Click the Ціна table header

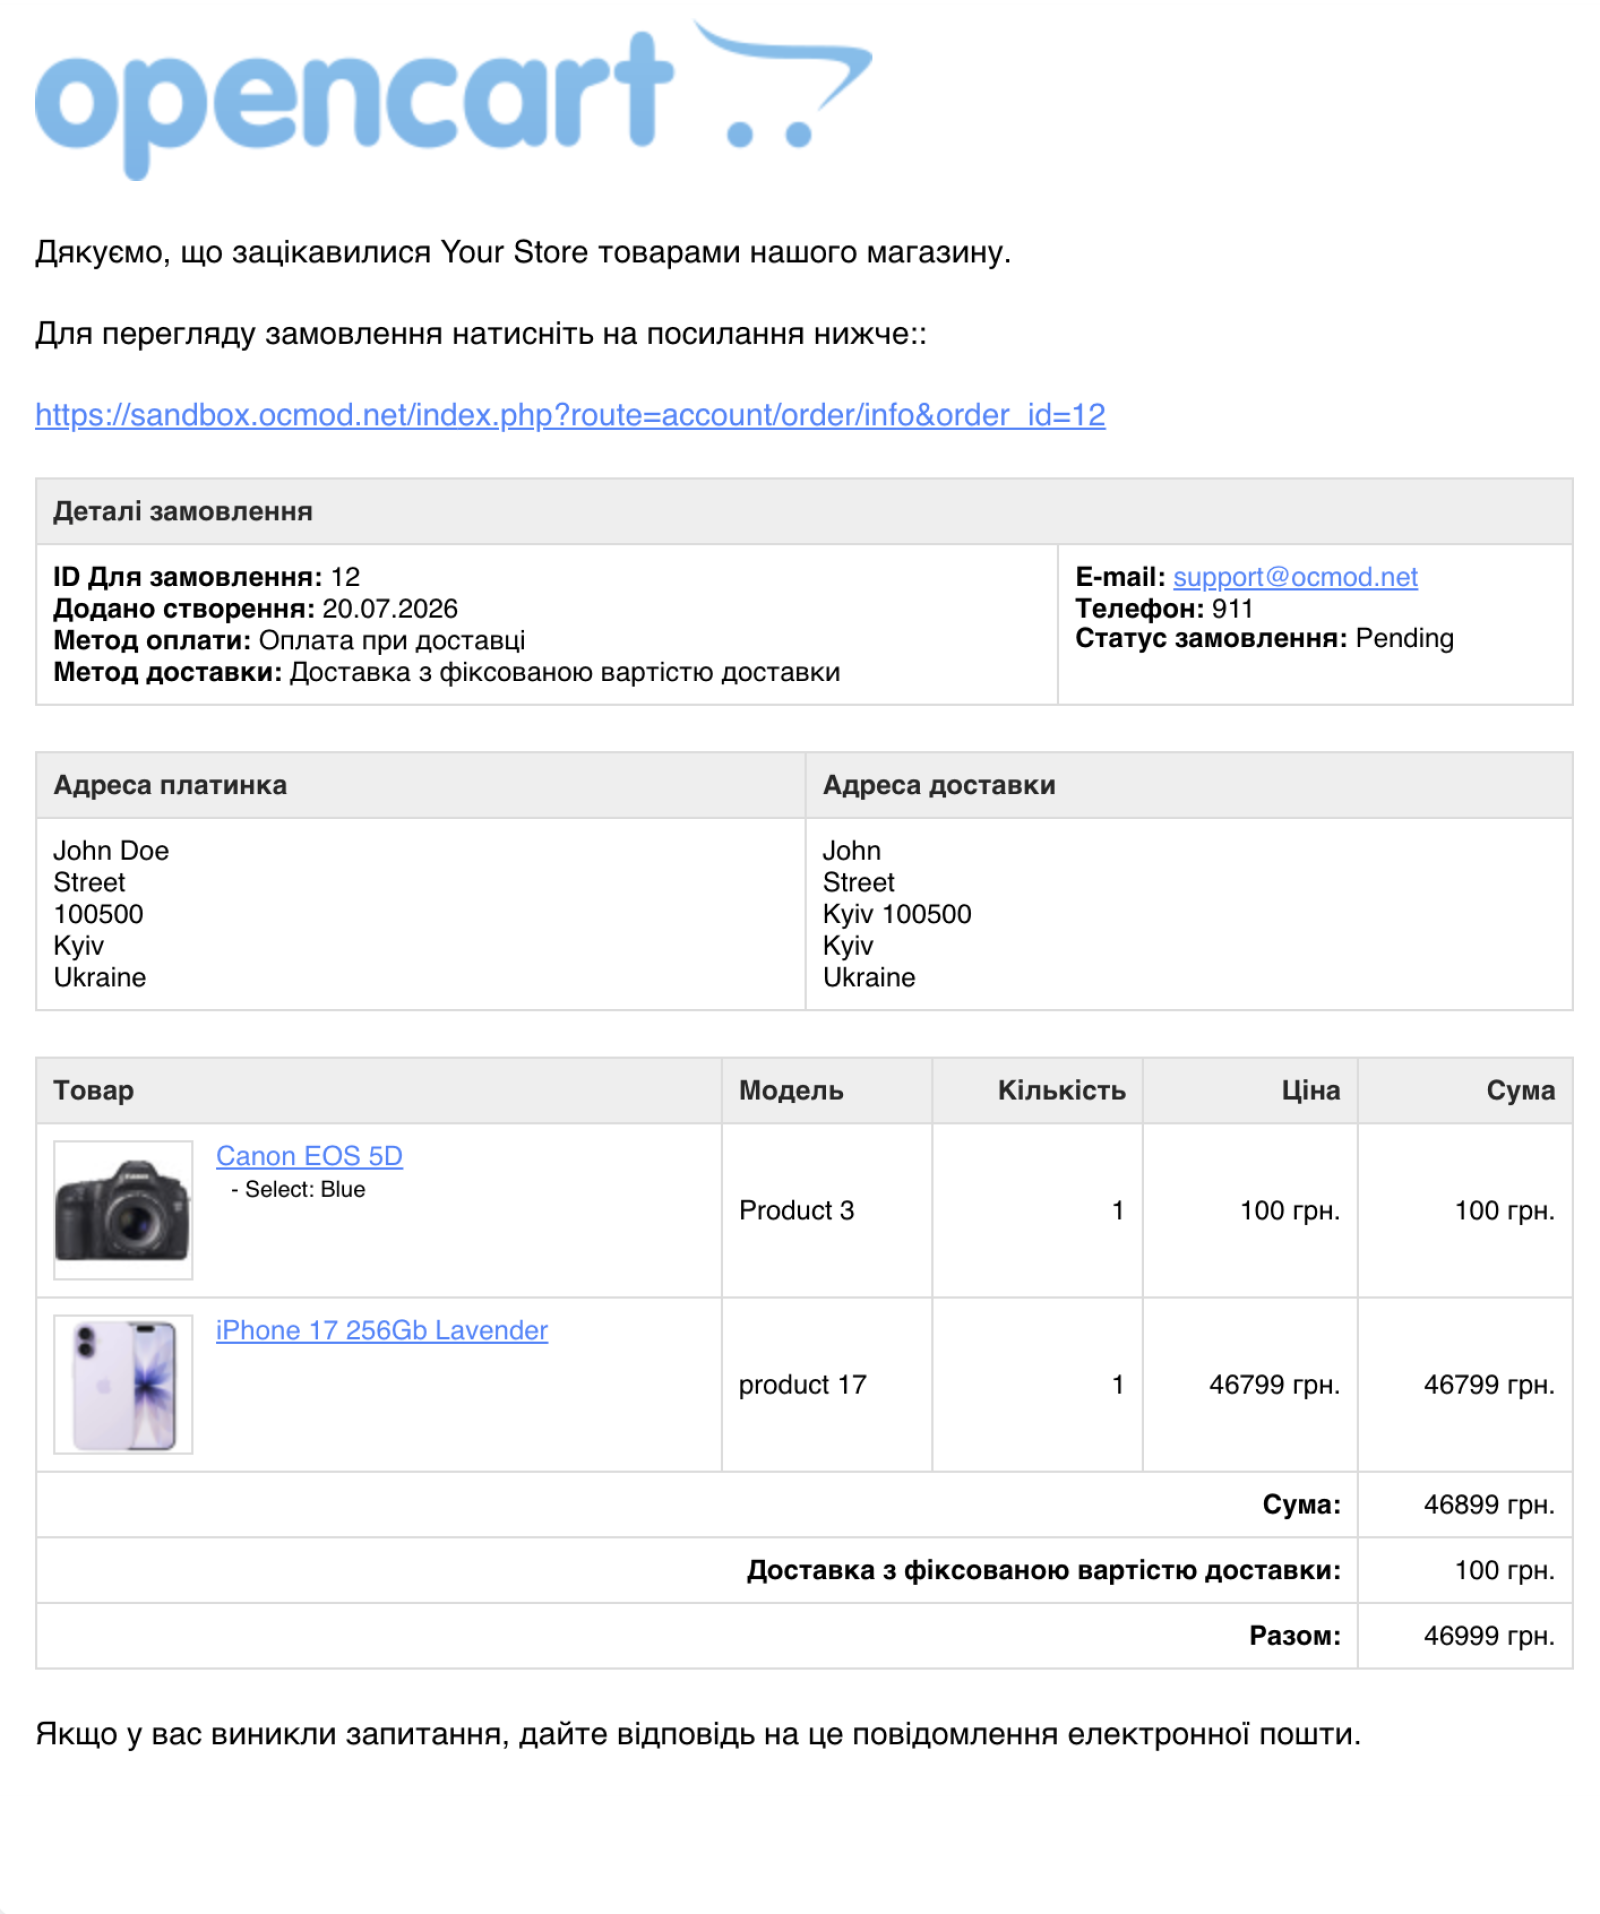click(1311, 1090)
